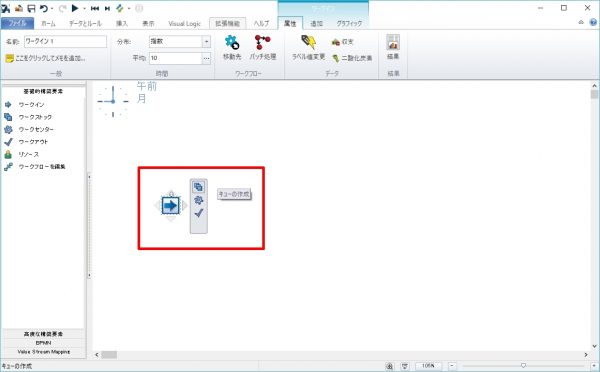Click the queue icon in the popup toolbar
Screen dimensions: 600x372
tap(198, 187)
